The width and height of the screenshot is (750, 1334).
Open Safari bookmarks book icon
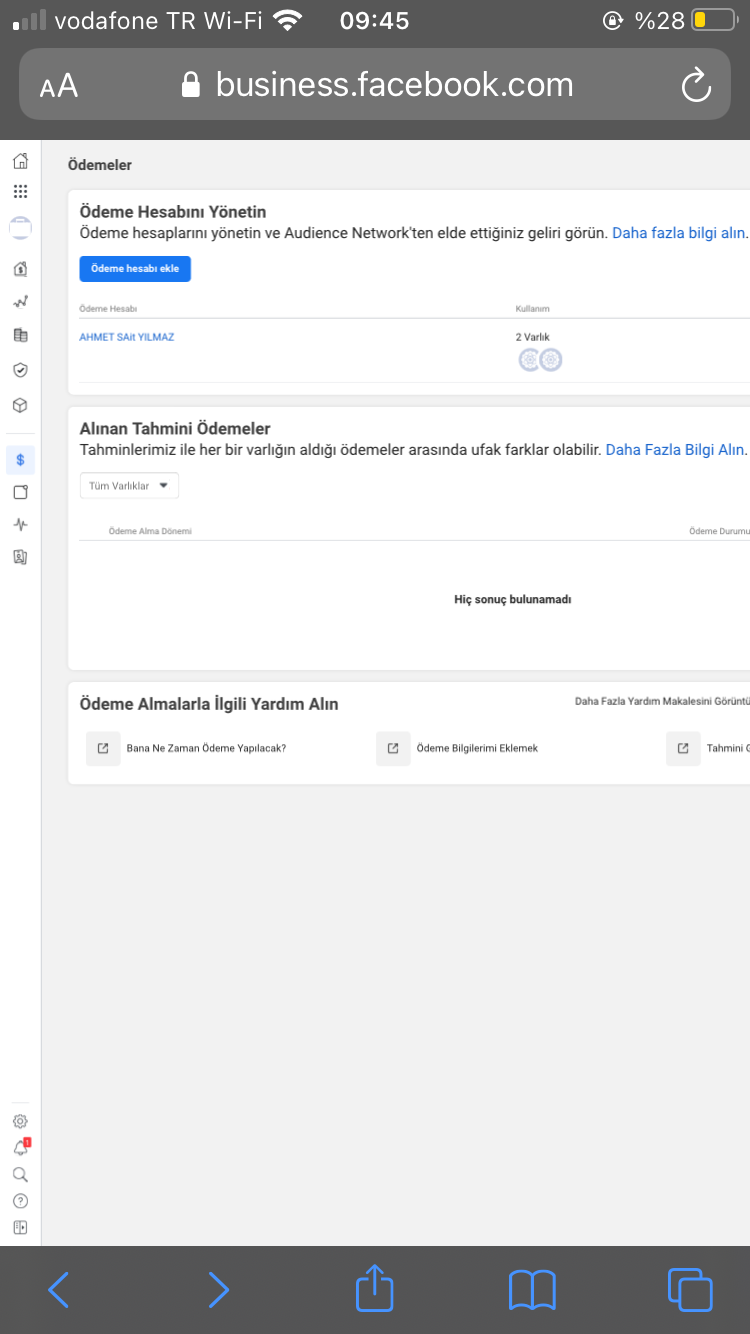point(532,1290)
